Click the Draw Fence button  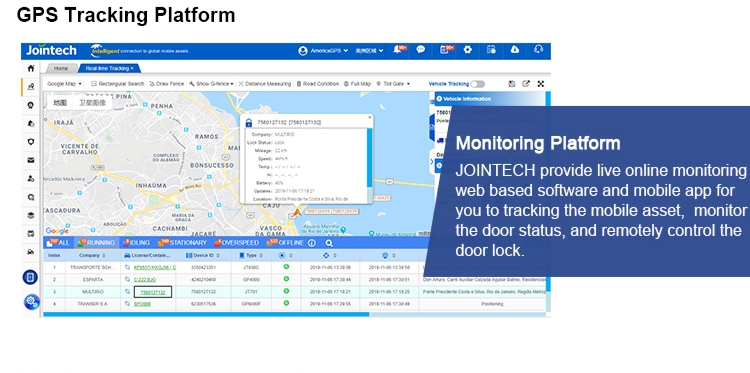point(166,84)
